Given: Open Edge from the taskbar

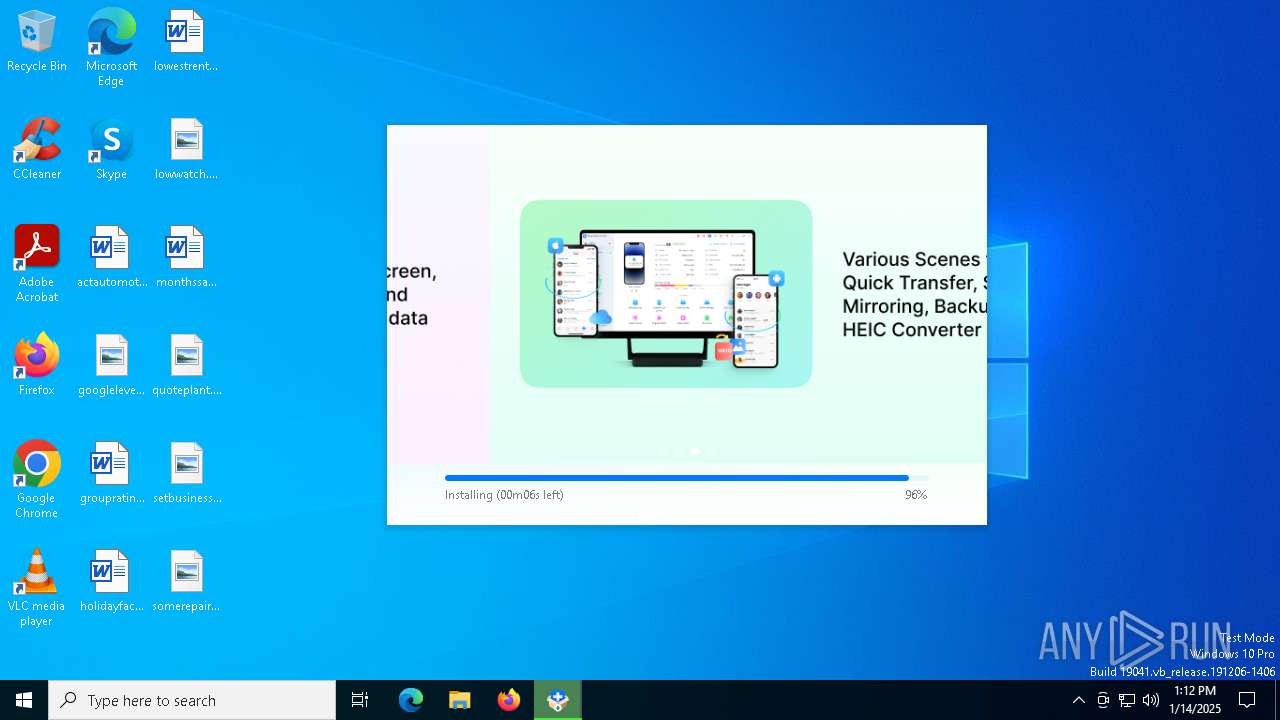Looking at the screenshot, I should tap(411, 700).
